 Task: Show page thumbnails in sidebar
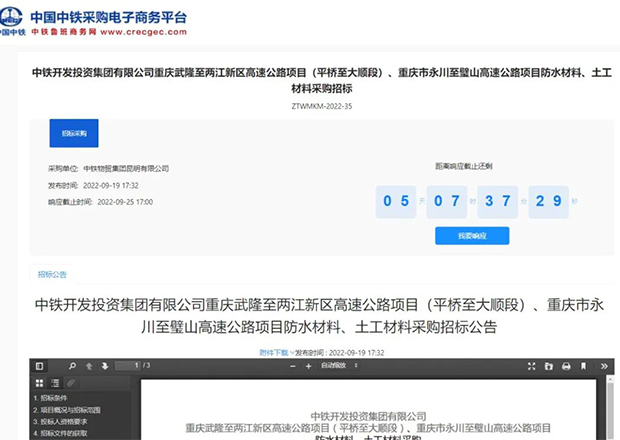click(40, 383)
